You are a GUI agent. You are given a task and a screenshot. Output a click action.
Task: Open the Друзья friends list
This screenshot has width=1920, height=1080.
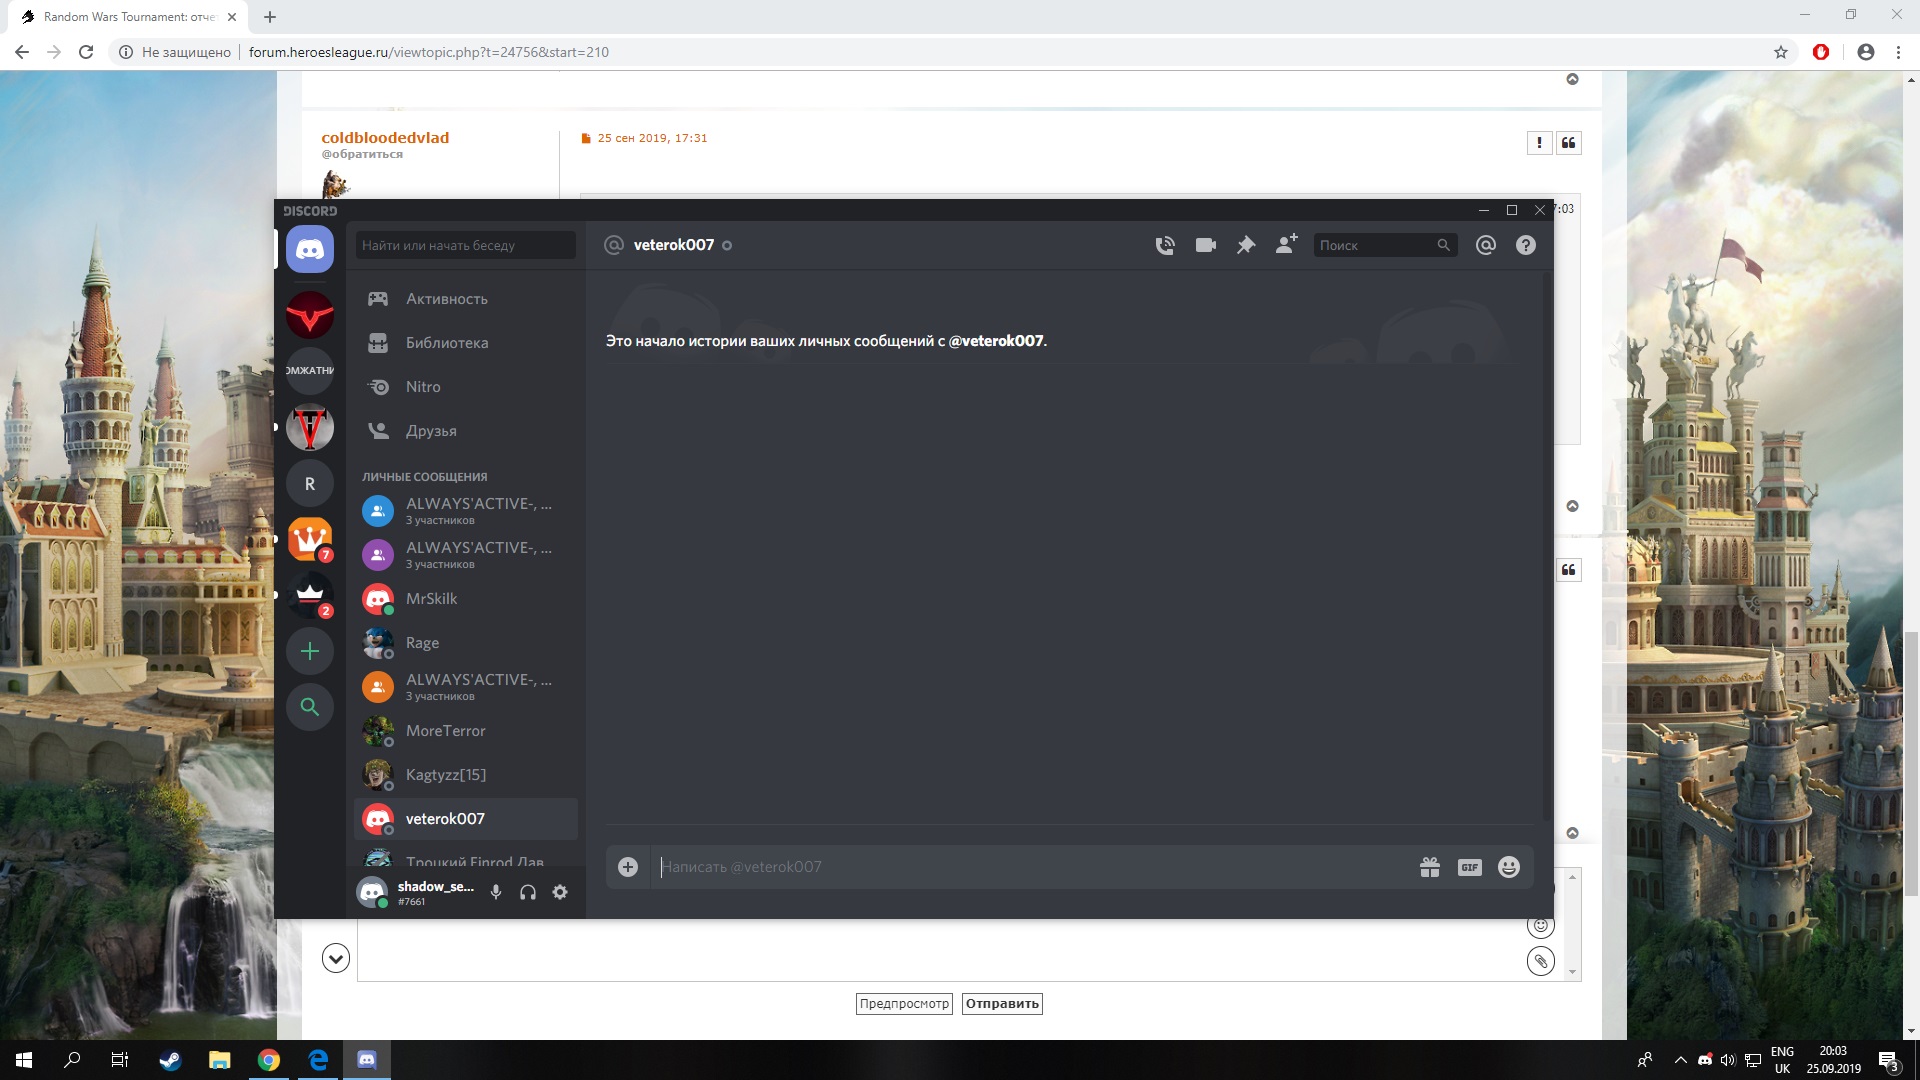tap(466, 431)
